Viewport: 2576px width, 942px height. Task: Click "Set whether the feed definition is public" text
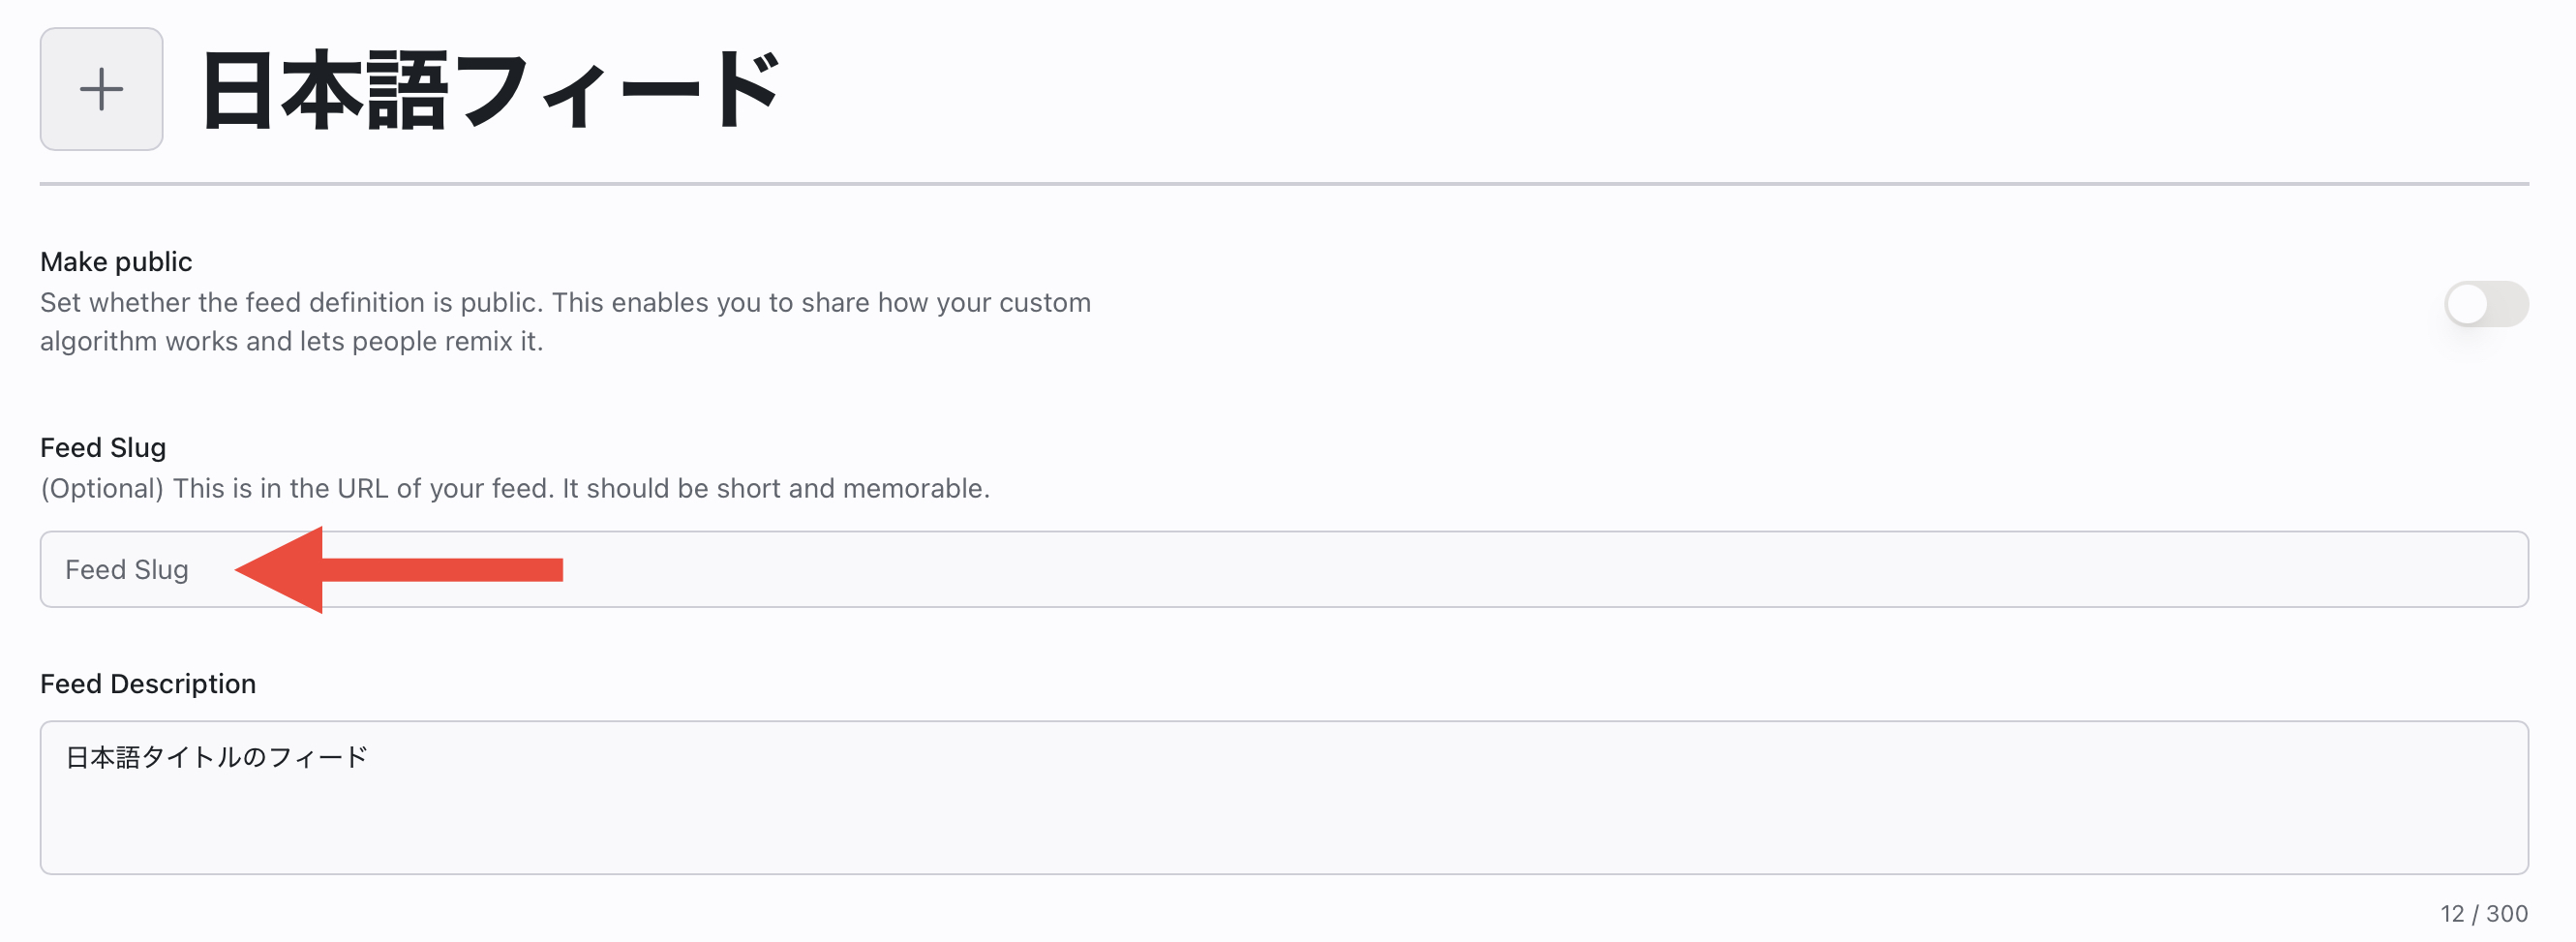(x=290, y=303)
